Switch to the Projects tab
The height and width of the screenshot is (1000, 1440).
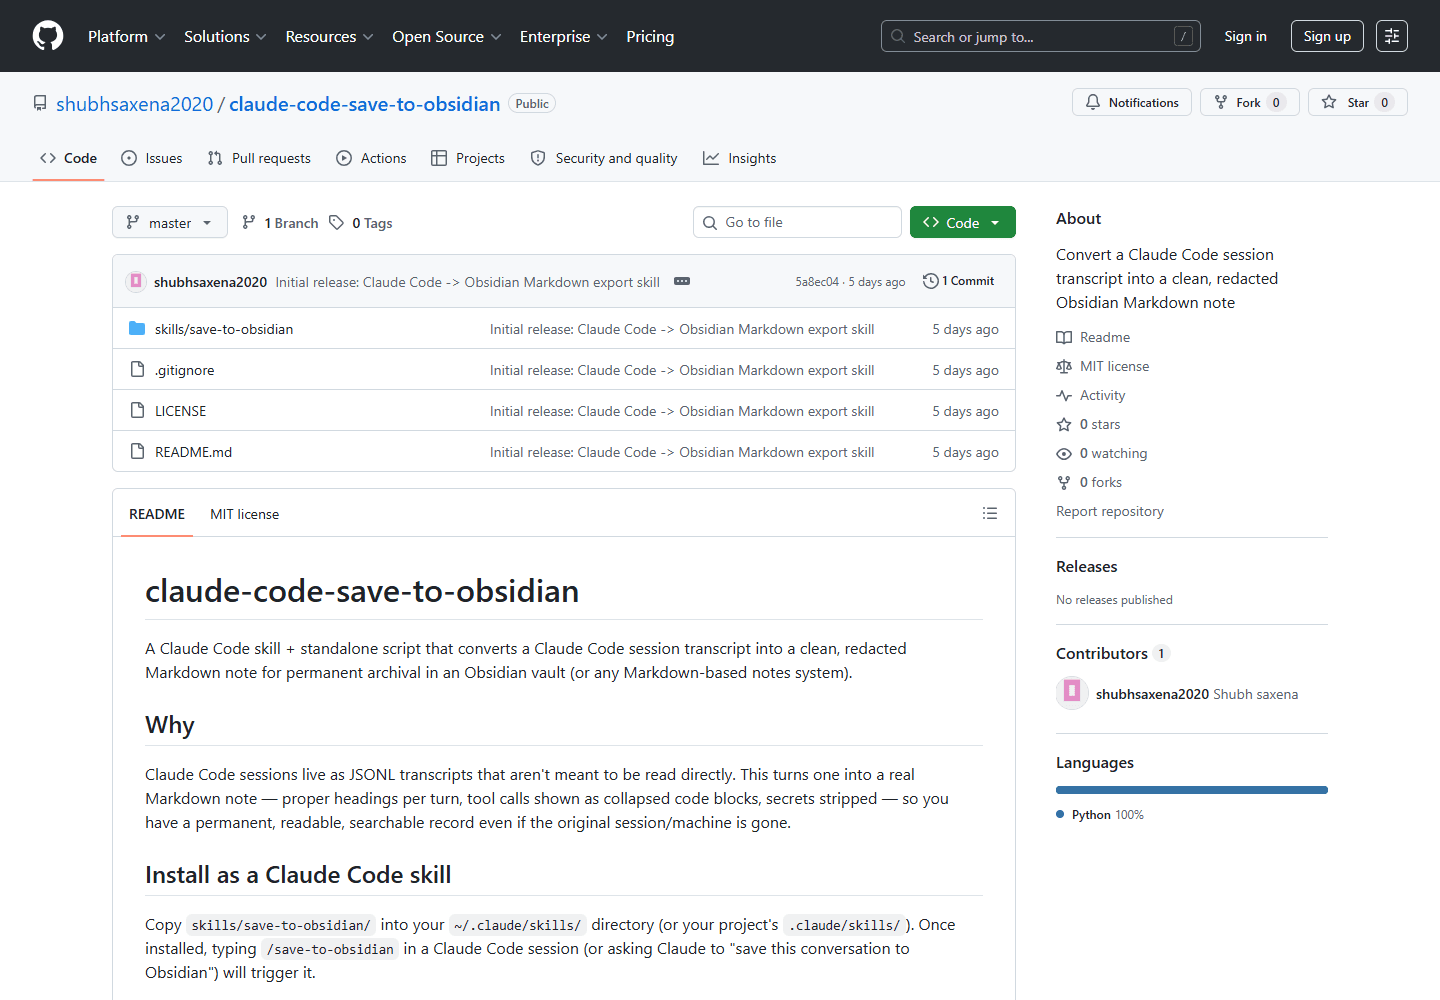point(468,158)
